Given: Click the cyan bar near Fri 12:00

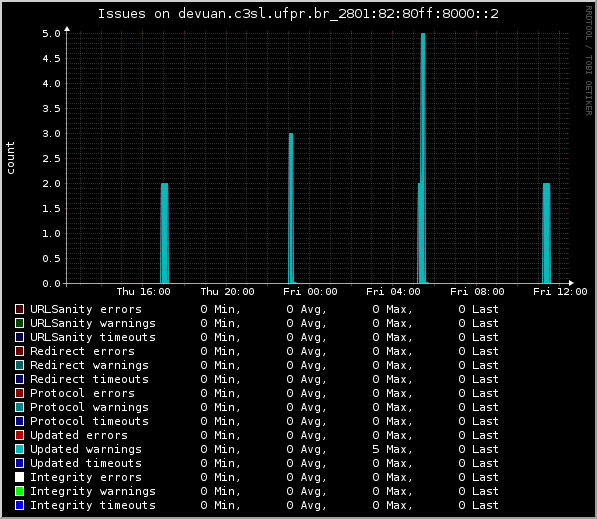Looking at the screenshot, I should (x=546, y=233).
